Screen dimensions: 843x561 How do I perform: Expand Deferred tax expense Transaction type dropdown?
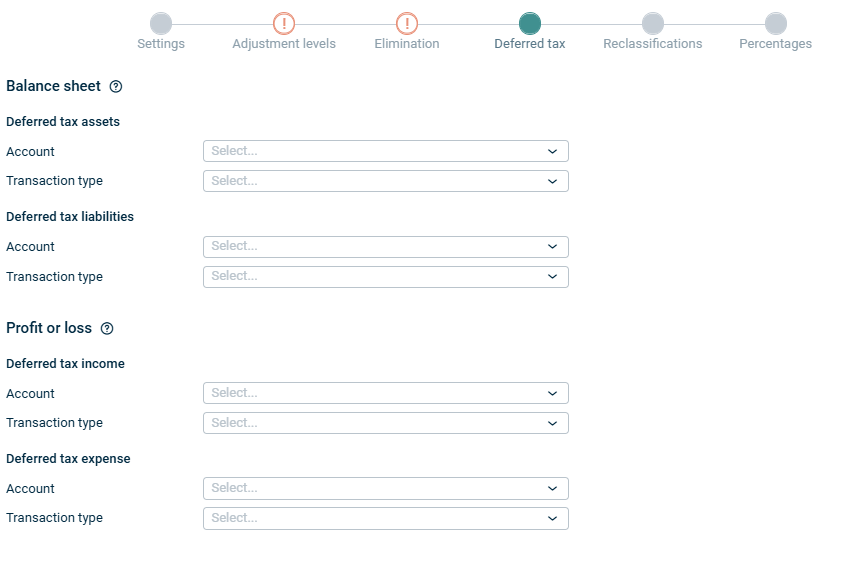[x=385, y=518]
